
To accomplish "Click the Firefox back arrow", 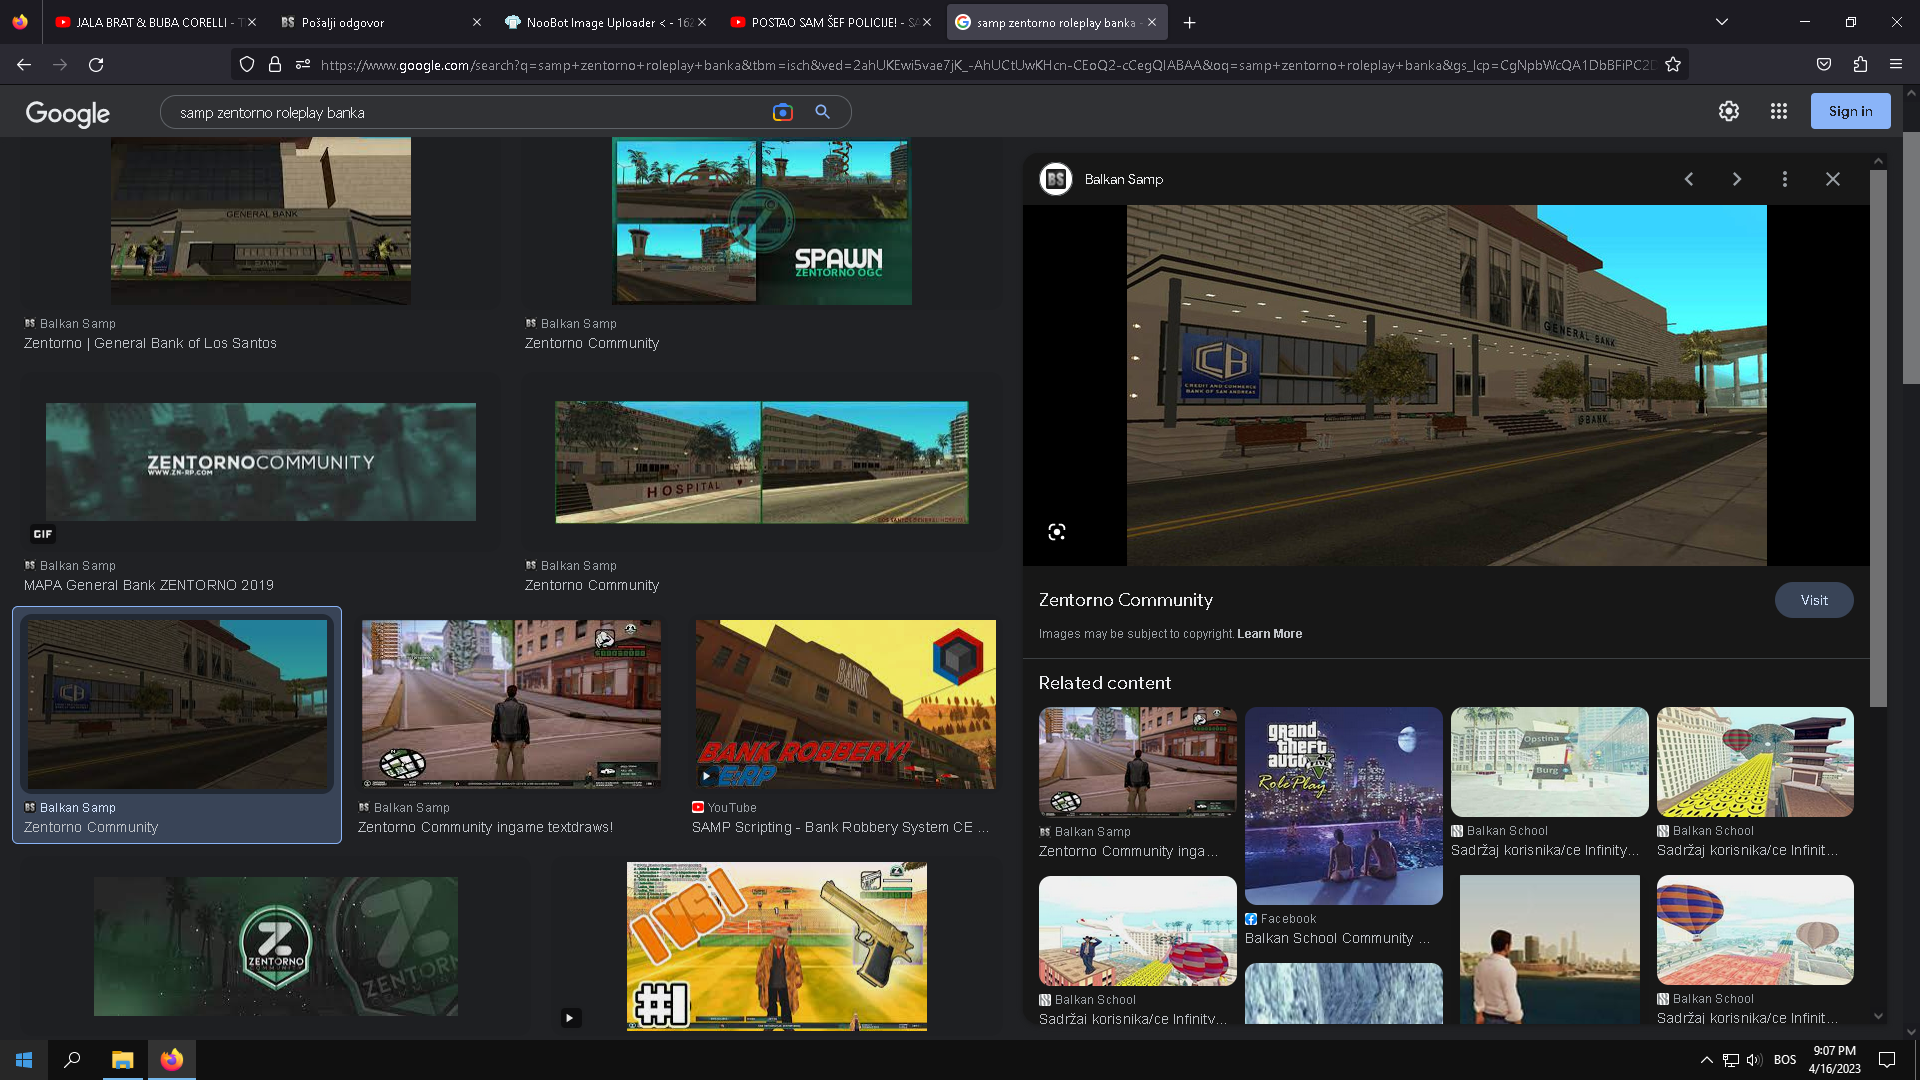I will coord(24,65).
